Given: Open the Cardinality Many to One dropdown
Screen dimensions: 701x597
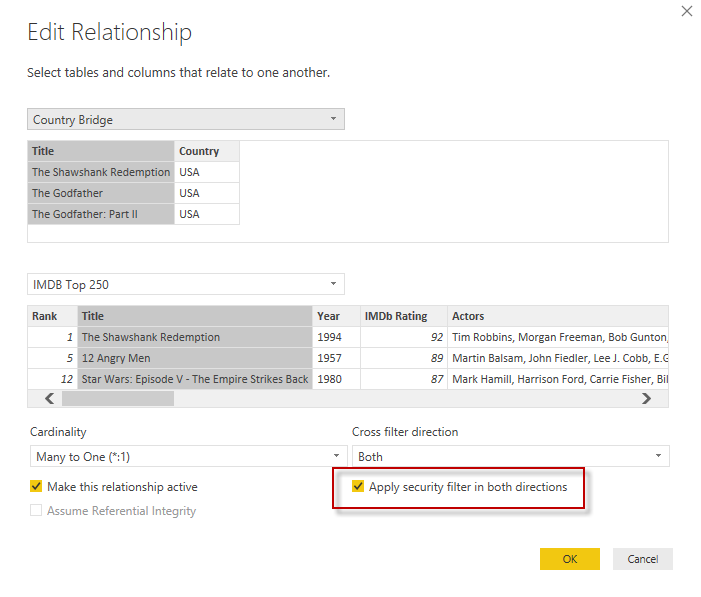Looking at the screenshot, I should tap(188, 456).
